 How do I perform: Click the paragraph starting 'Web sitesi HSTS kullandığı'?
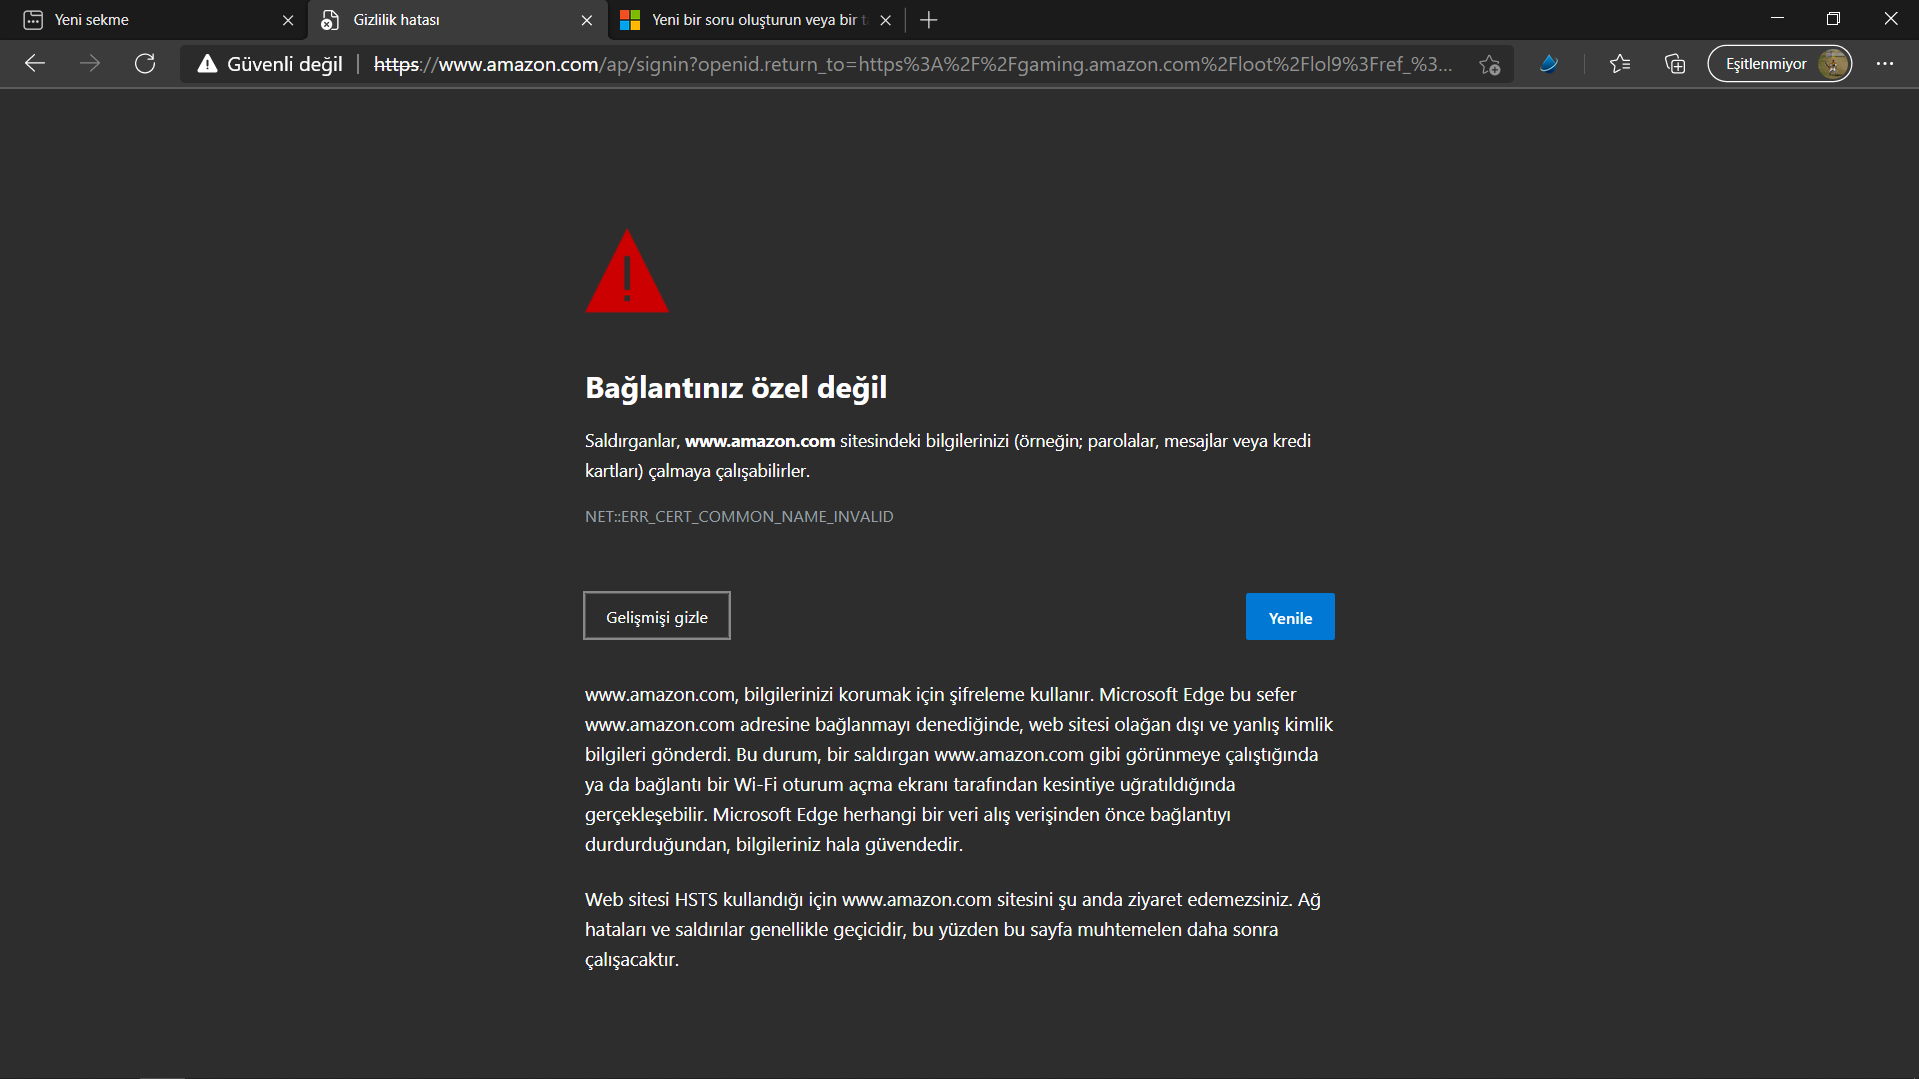(x=953, y=929)
